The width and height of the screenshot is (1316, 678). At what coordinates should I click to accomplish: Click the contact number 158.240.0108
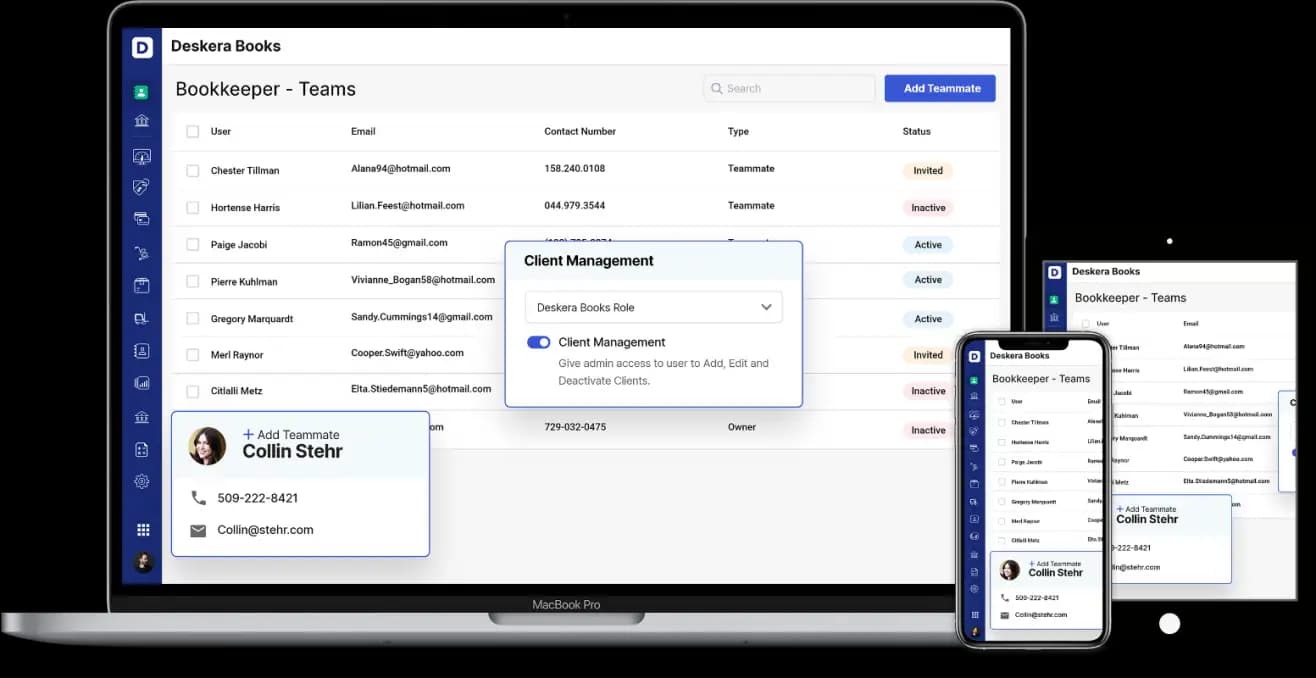pos(574,169)
